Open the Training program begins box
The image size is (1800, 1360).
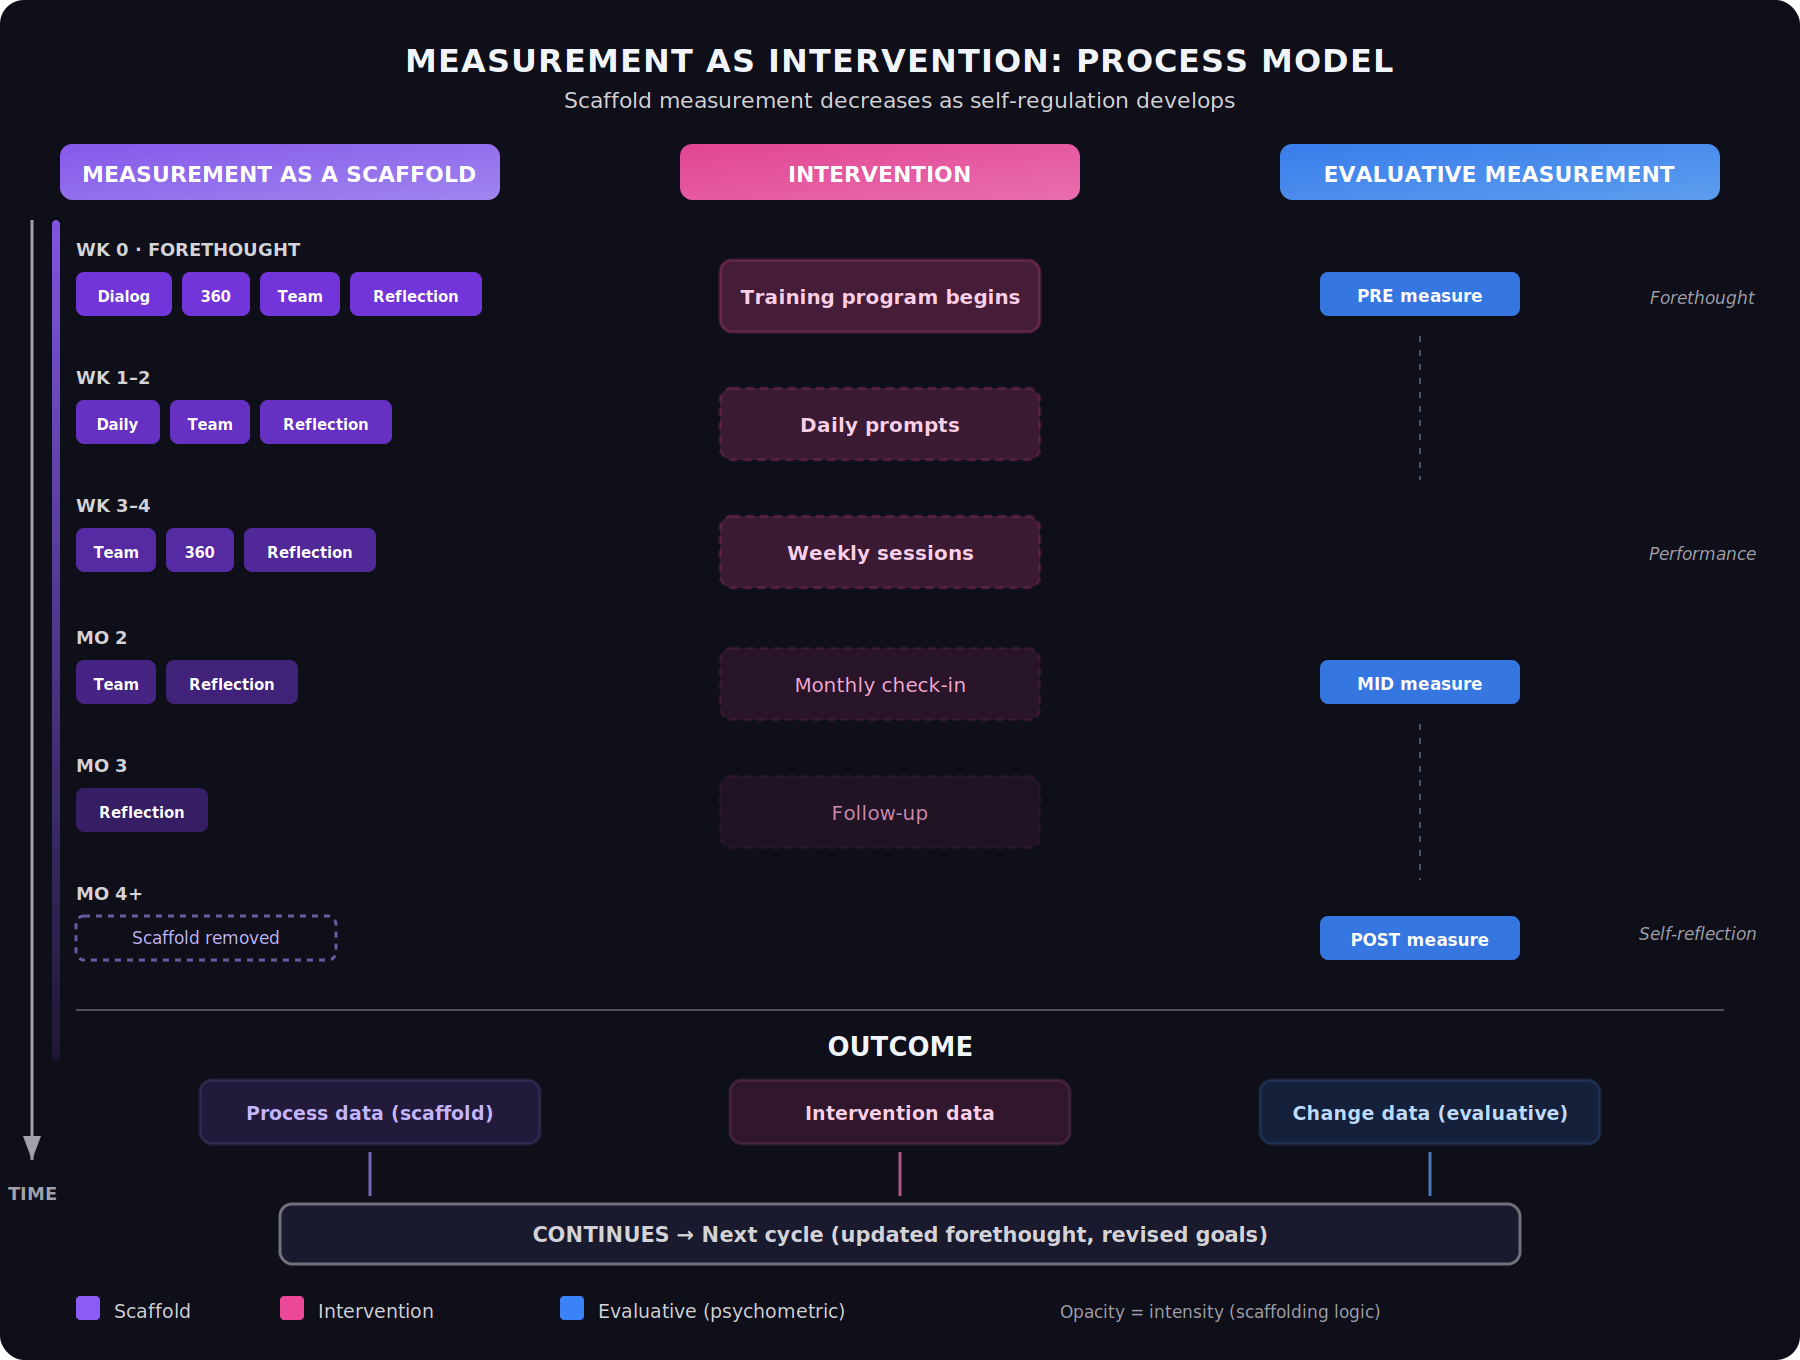[x=880, y=296]
